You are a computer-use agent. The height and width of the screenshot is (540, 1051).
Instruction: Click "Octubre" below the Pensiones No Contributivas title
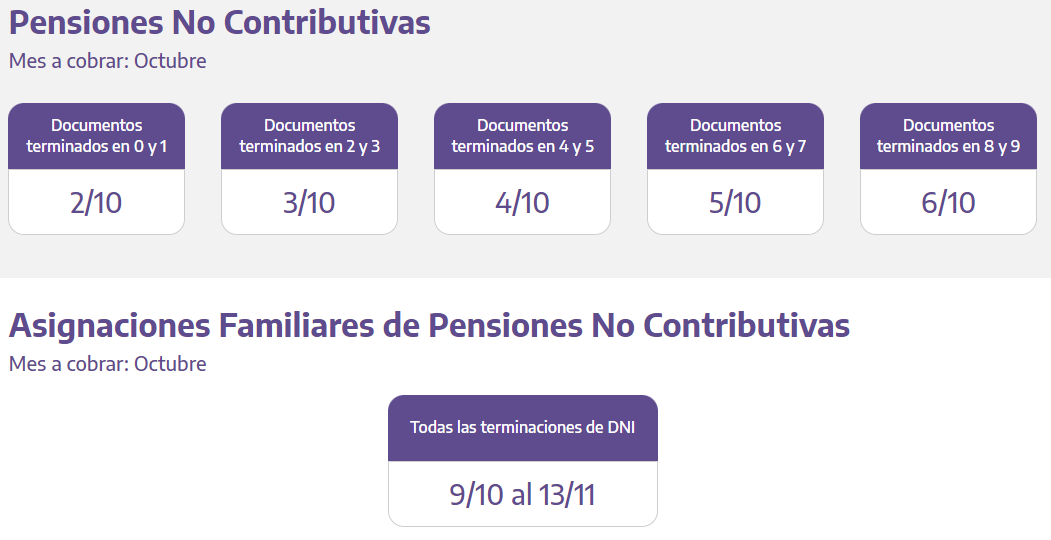(x=170, y=61)
